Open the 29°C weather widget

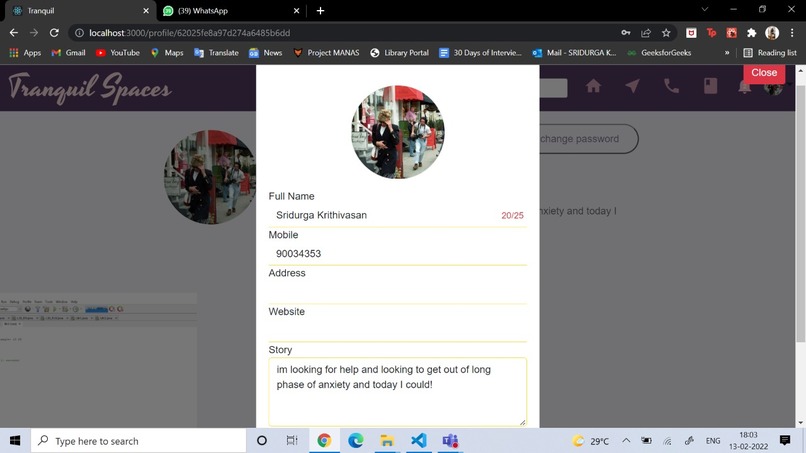591,441
